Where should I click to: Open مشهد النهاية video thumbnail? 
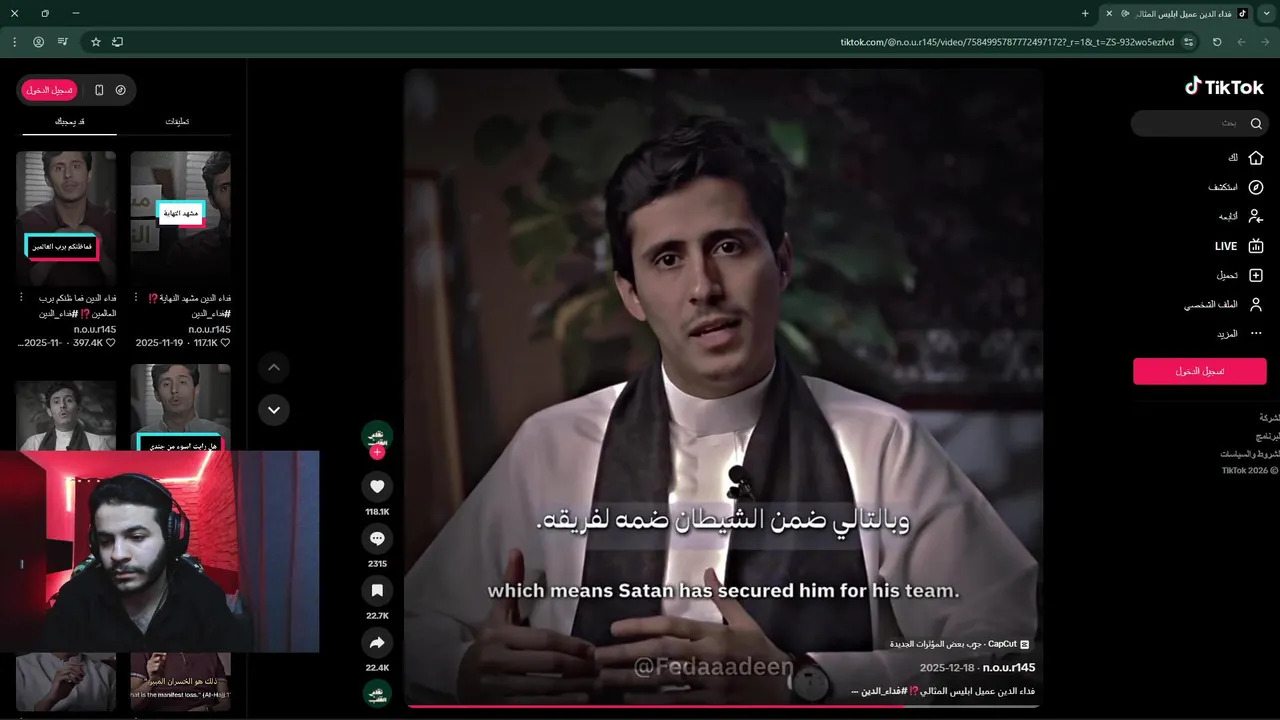pos(181,218)
